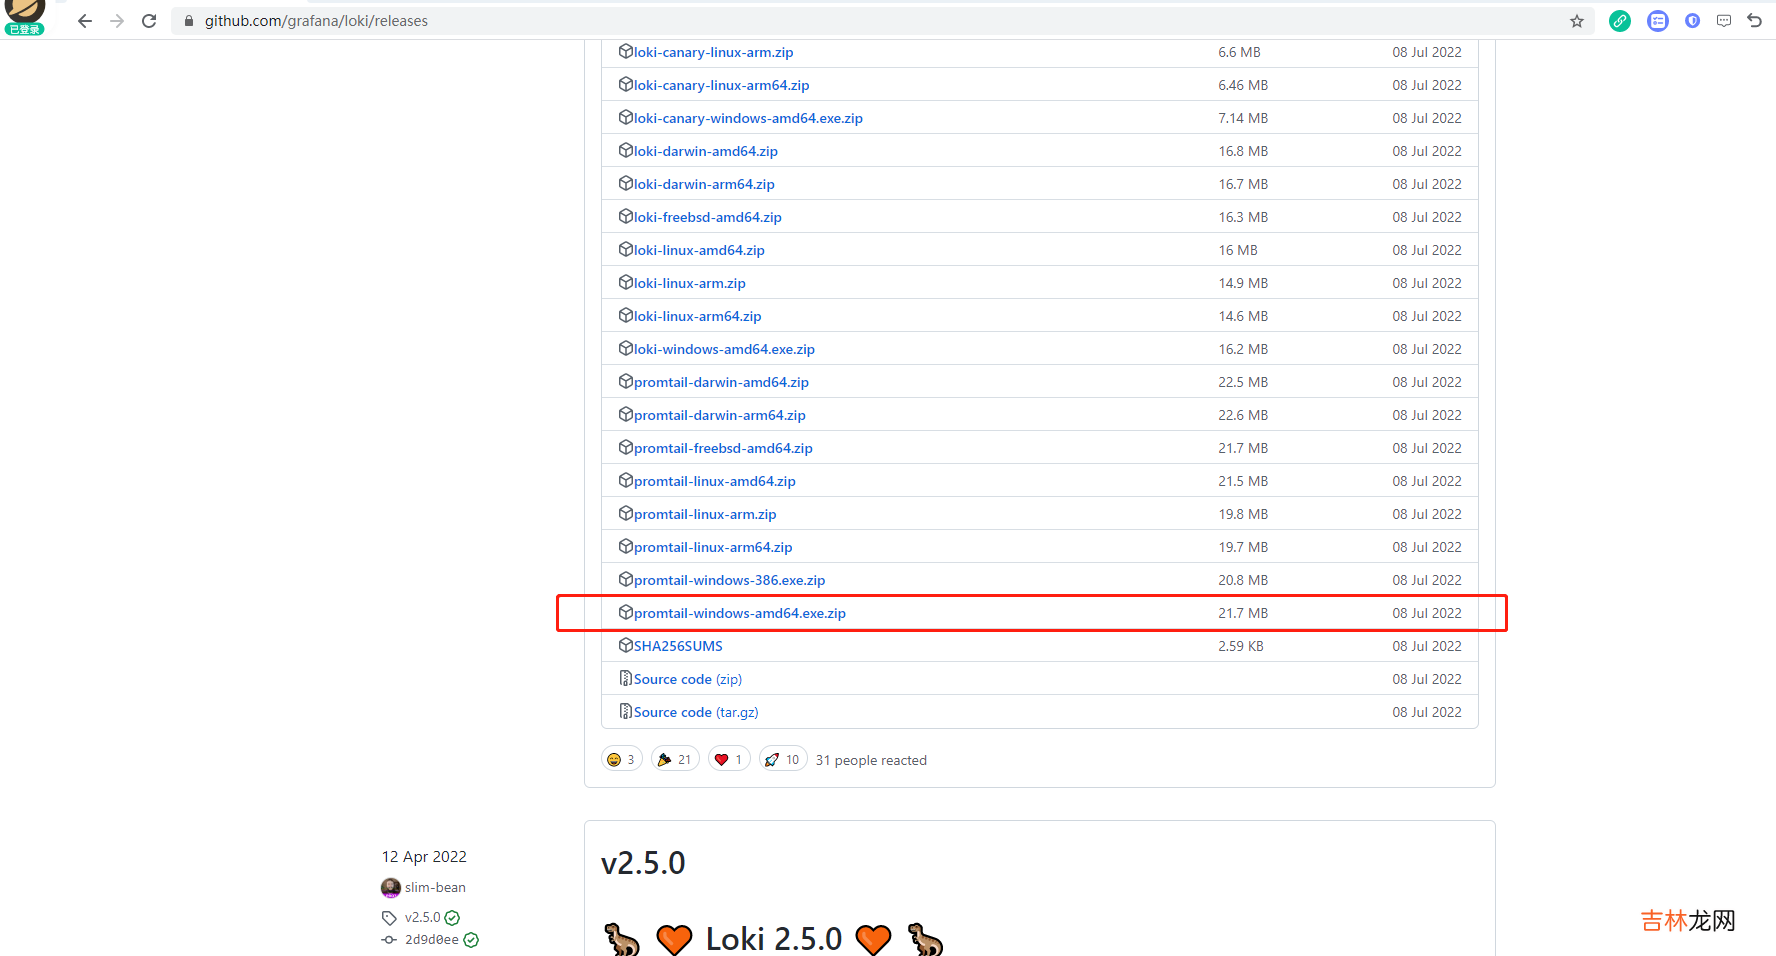Download promtail-windows-386.exe.zip

click(x=729, y=580)
